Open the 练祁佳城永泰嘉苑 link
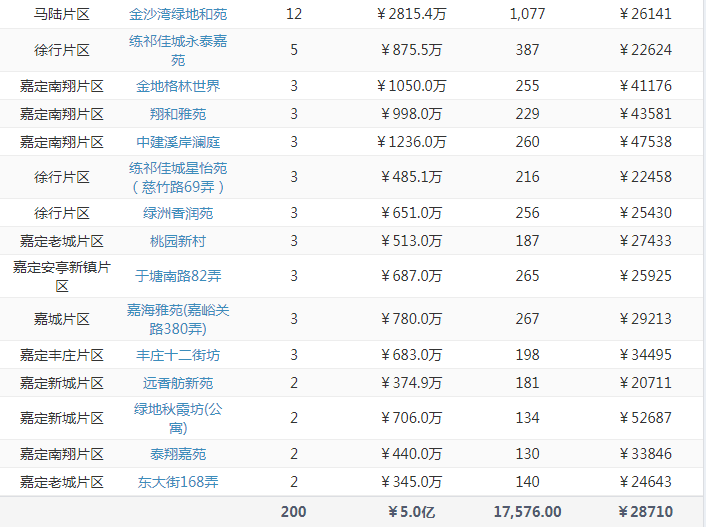Image resolution: width=706 pixels, height=527 pixels. (x=178, y=50)
